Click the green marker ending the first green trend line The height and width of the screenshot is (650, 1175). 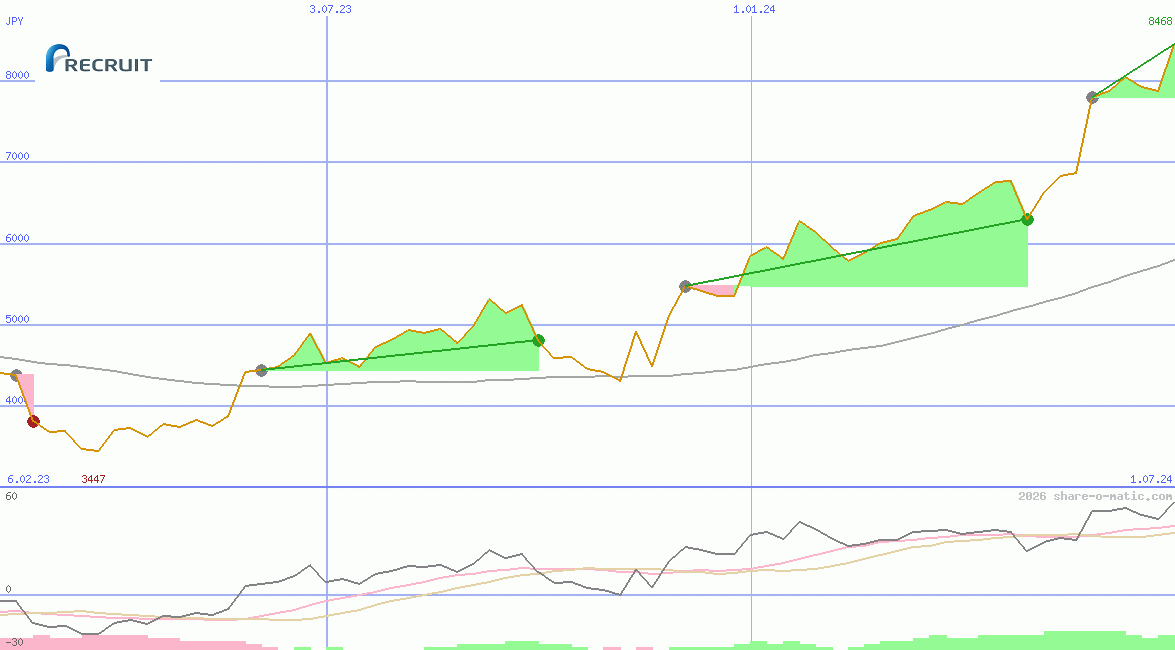(x=538, y=340)
